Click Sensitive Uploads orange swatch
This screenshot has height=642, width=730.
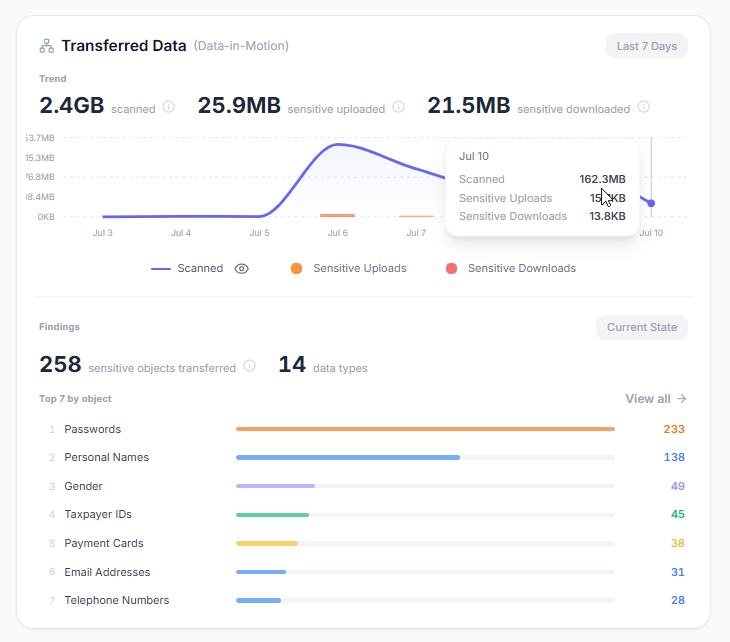(x=297, y=269)
